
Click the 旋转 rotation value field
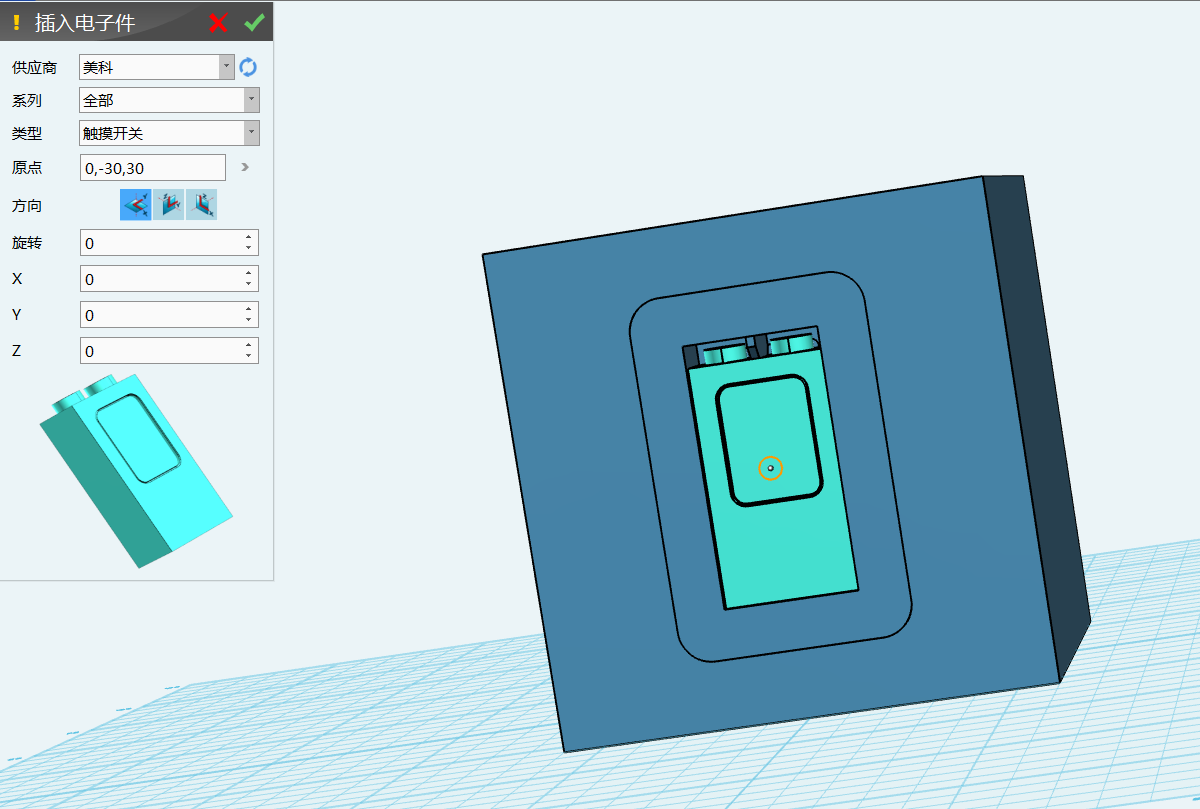click(160, 243)
